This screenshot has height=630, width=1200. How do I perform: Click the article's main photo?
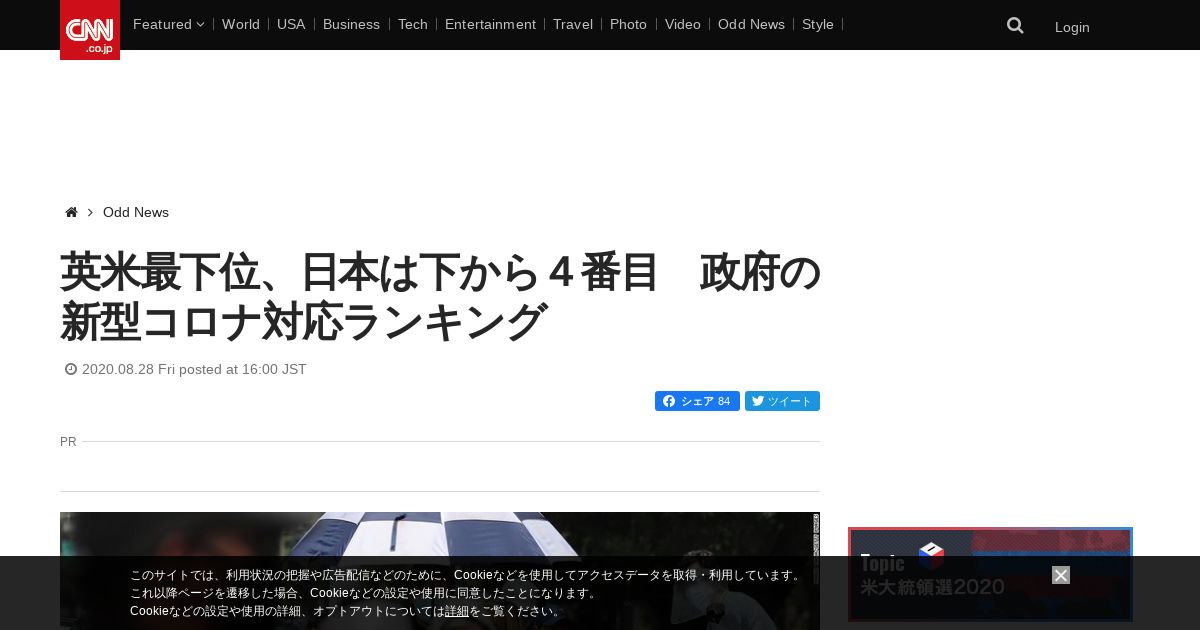pyautogui.click(x=440, y=571)
